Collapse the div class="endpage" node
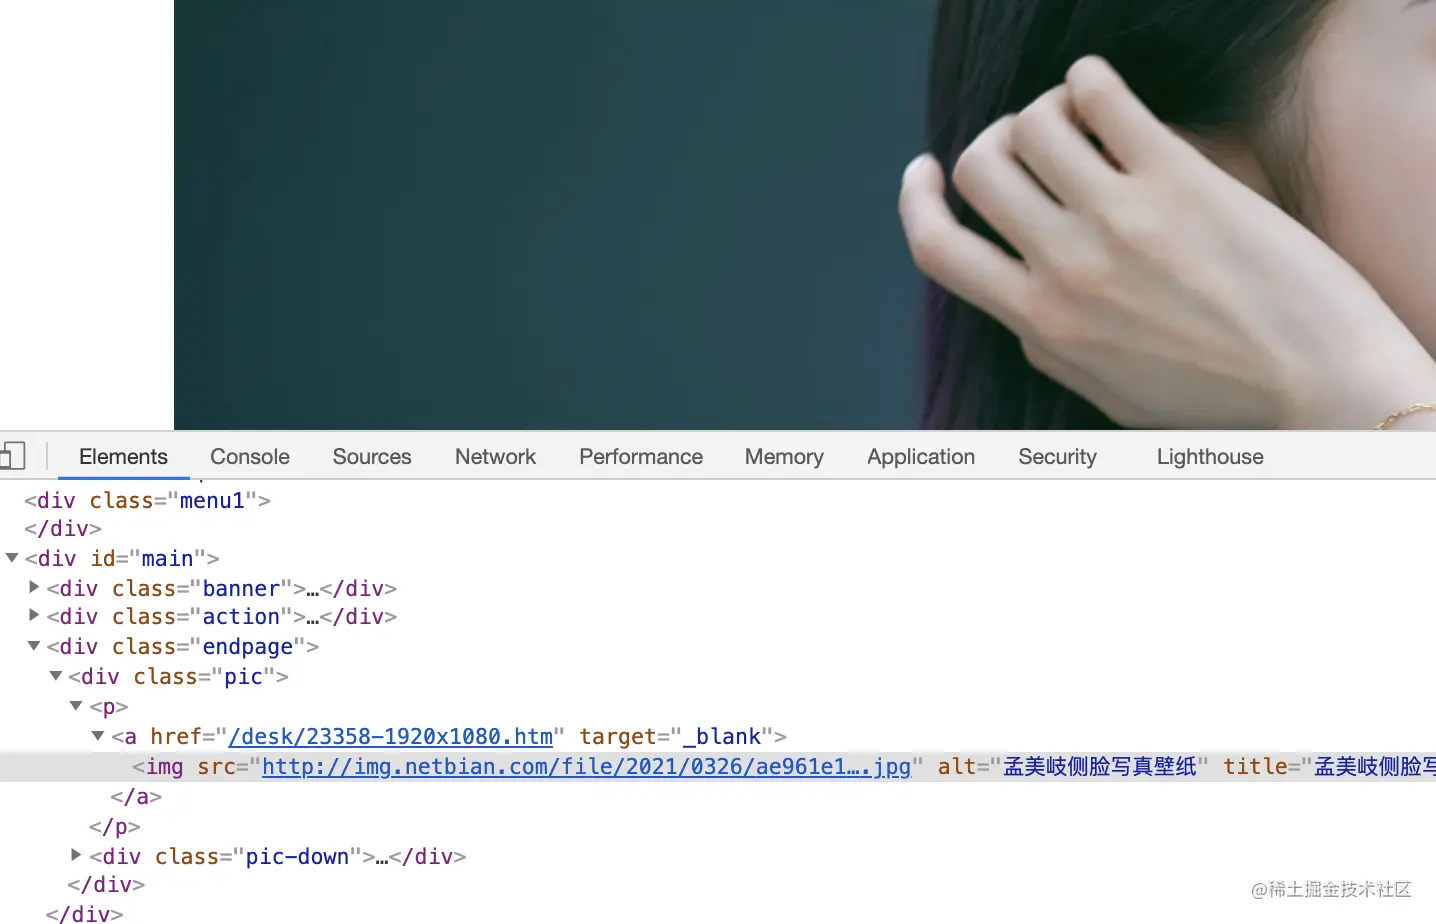The image size is (1436, 924). pos(34,646)
